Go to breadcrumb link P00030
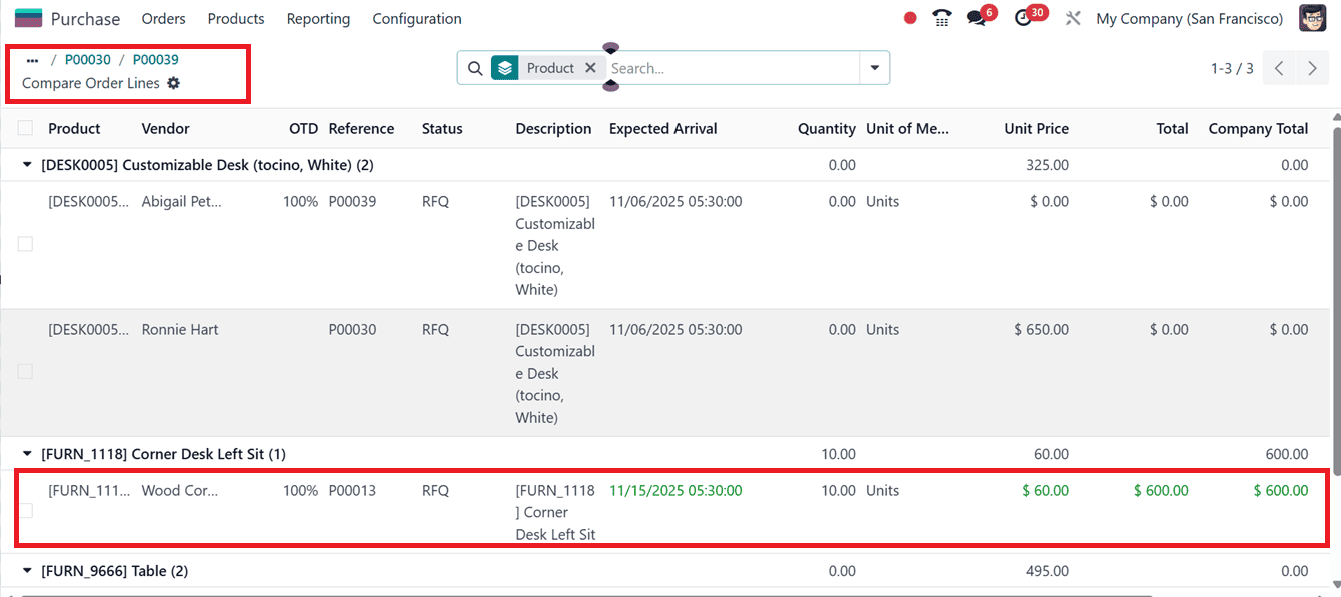1341x597 pixels. coord(88,59)
